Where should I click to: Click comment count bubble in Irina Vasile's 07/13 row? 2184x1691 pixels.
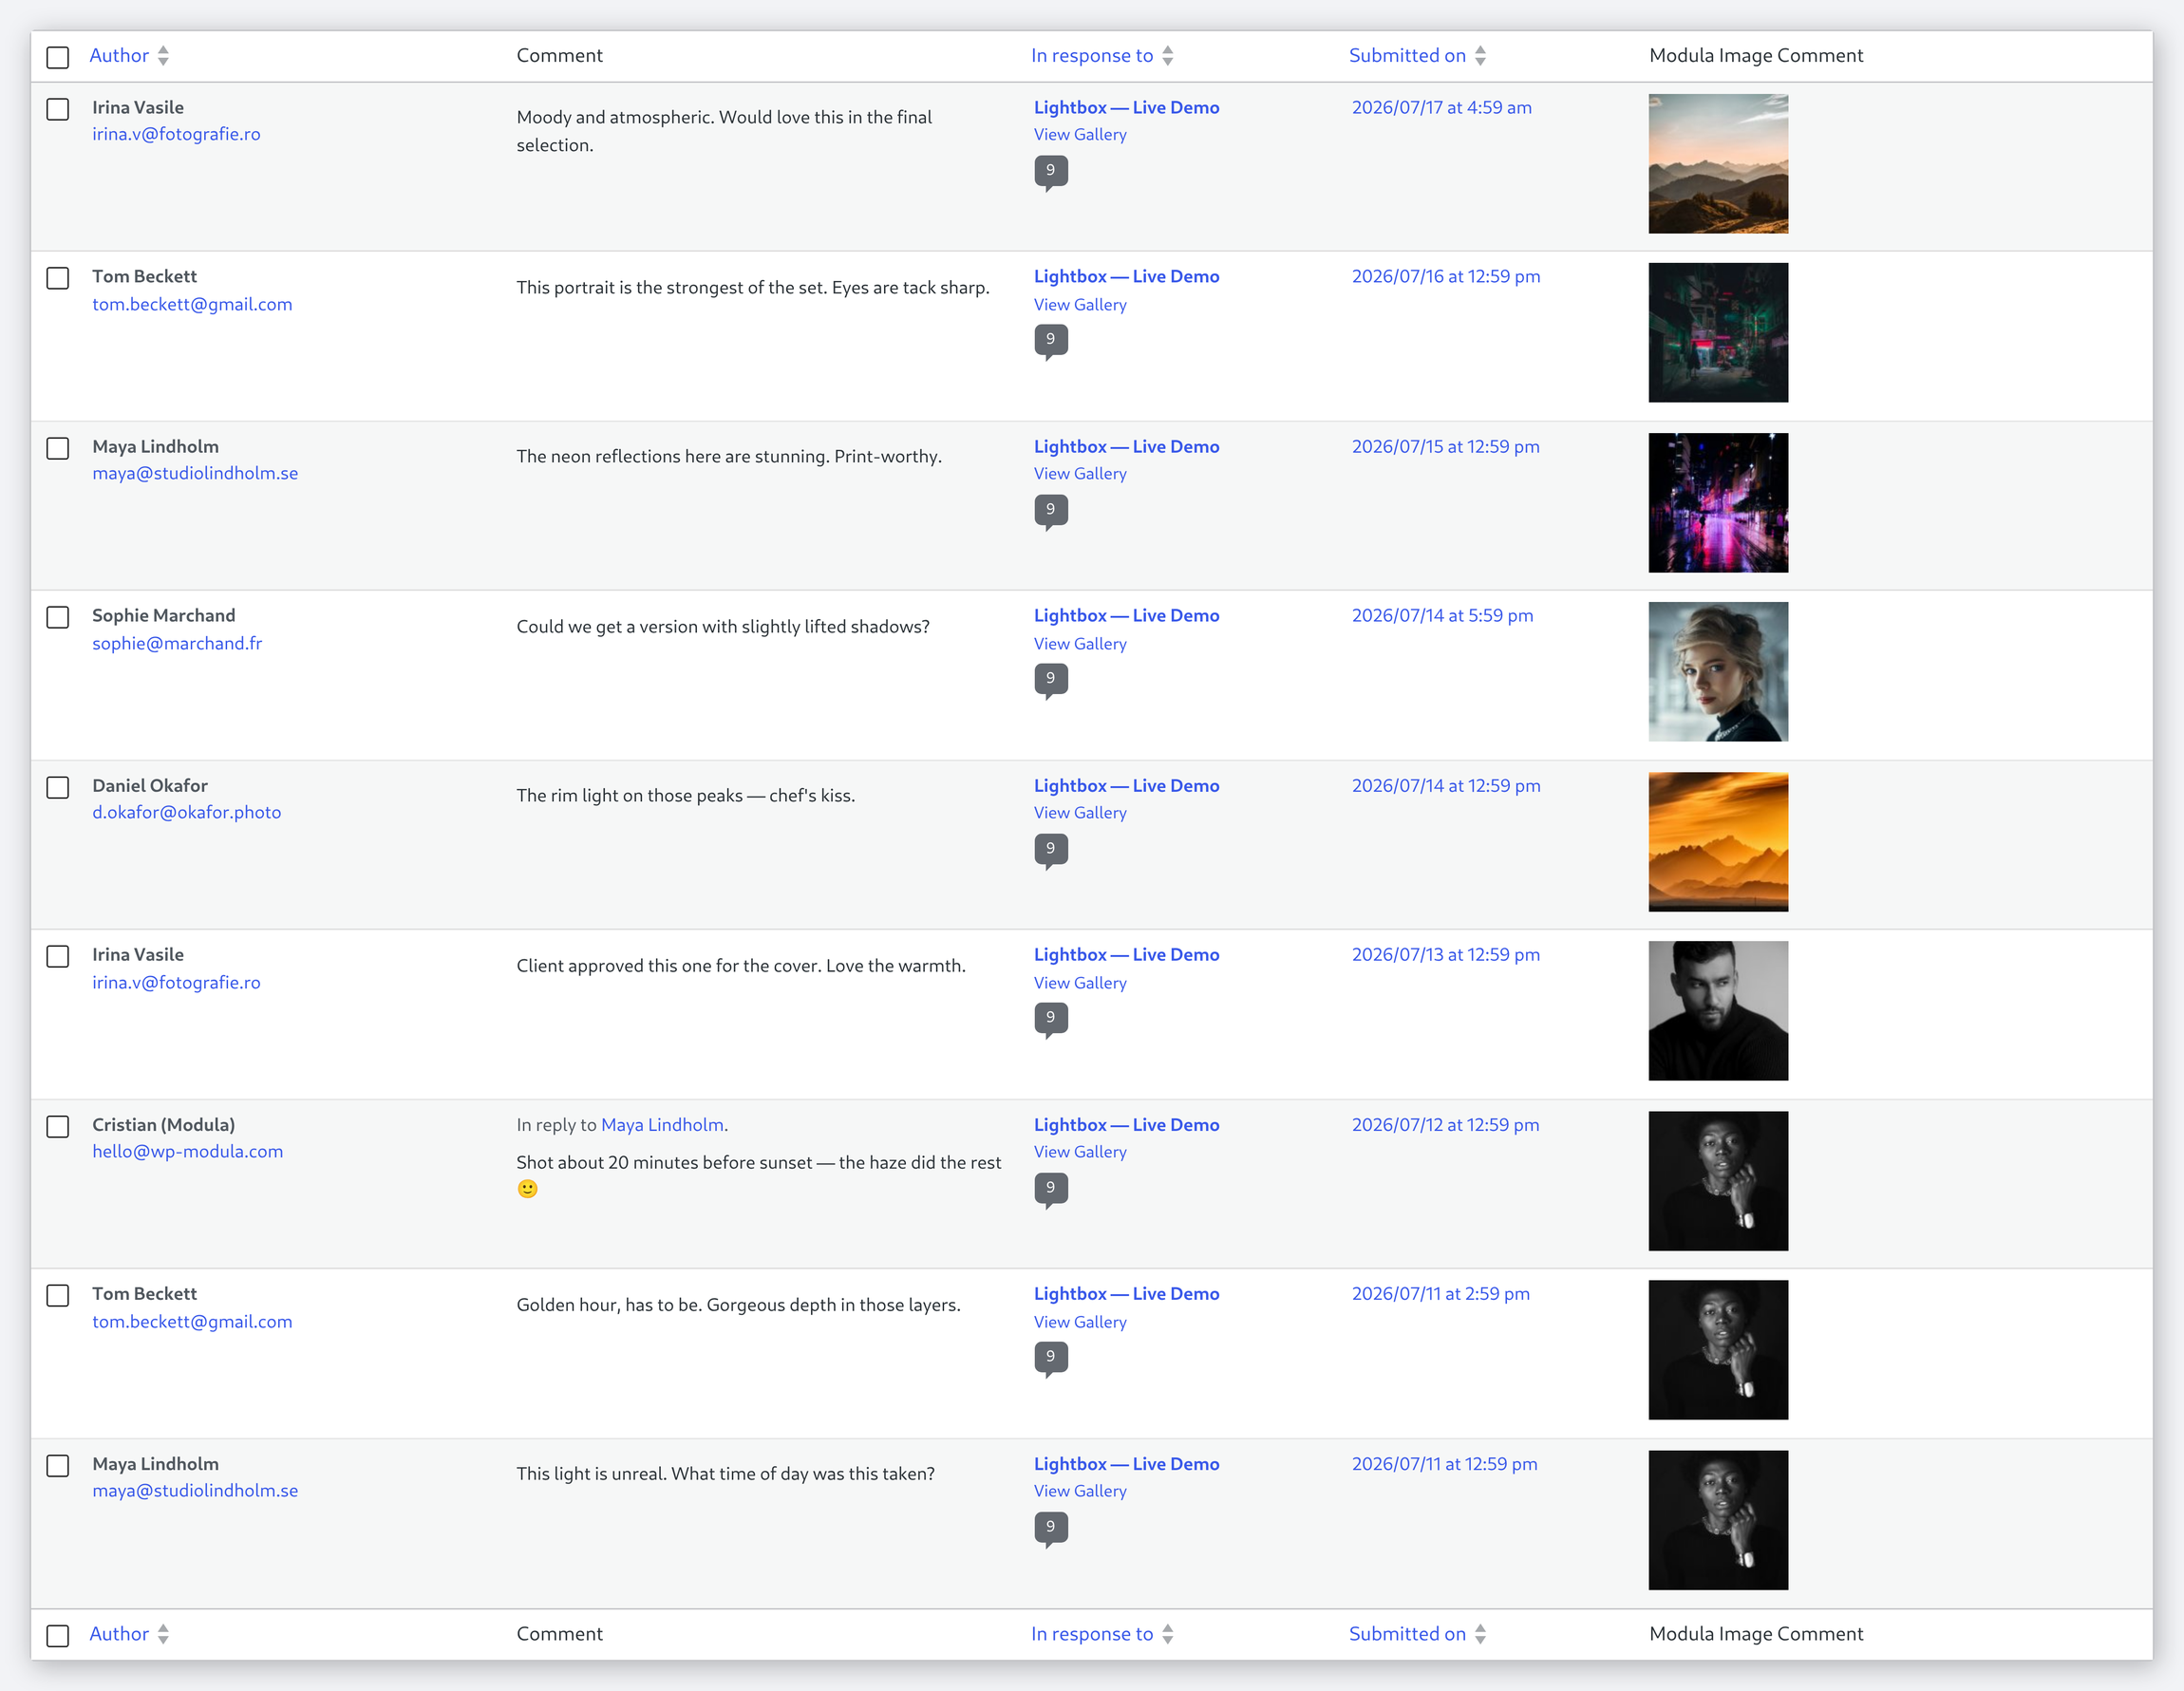point(1050,1019)
